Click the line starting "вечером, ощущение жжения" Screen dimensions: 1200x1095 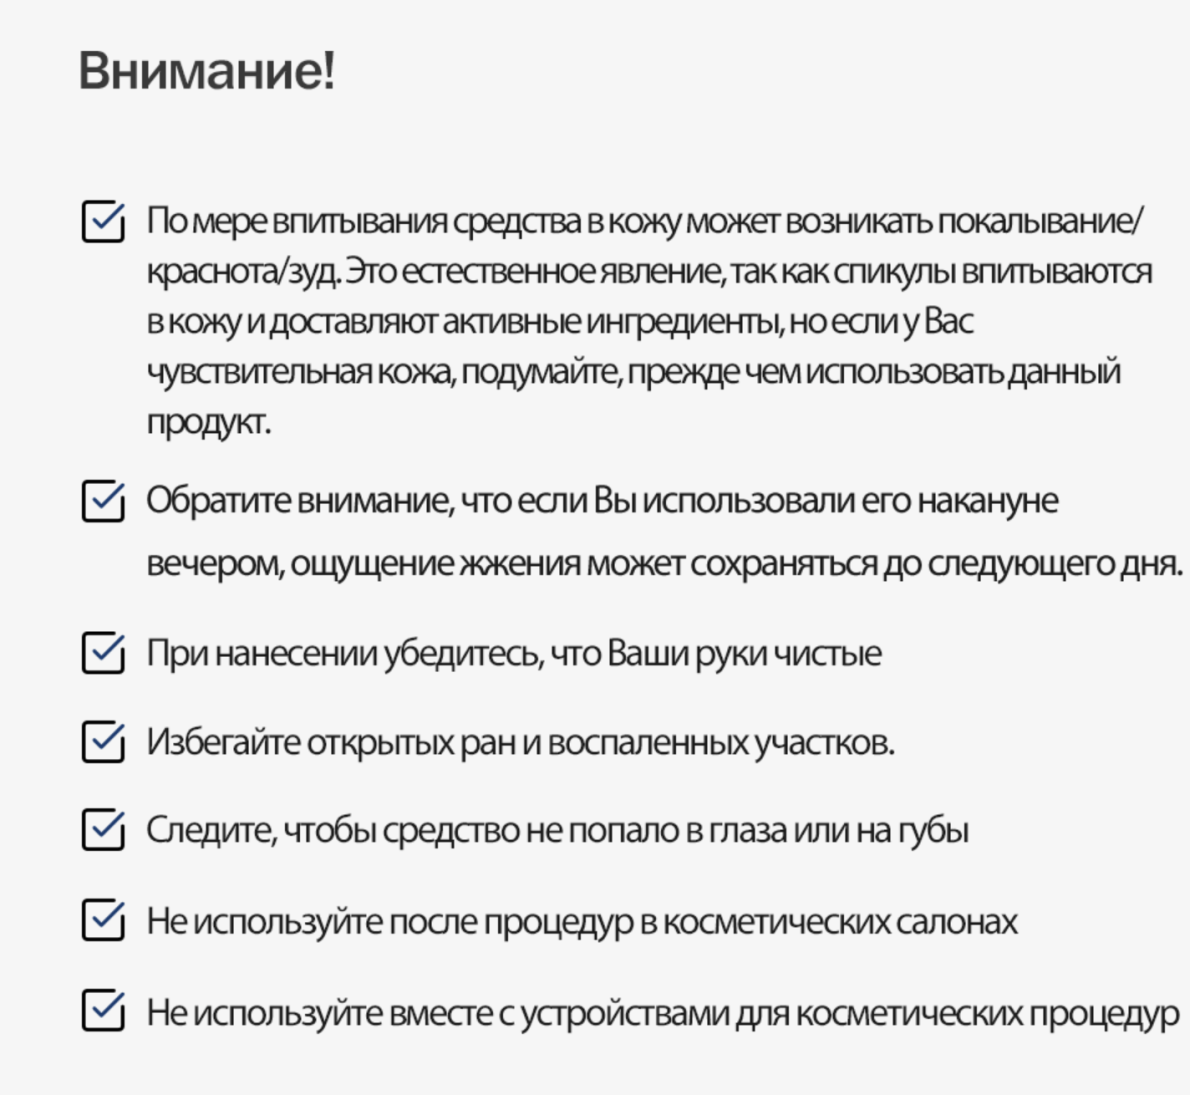coord(664,563)
